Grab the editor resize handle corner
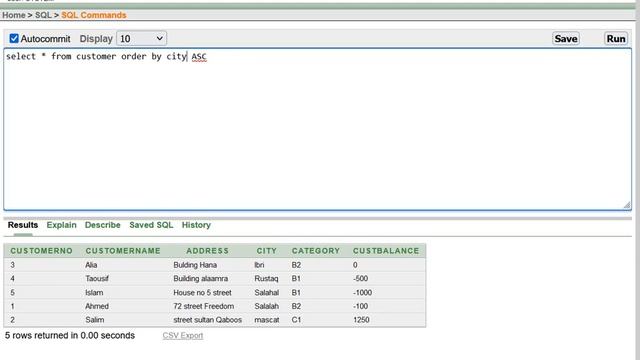 (x=627, y=205)
